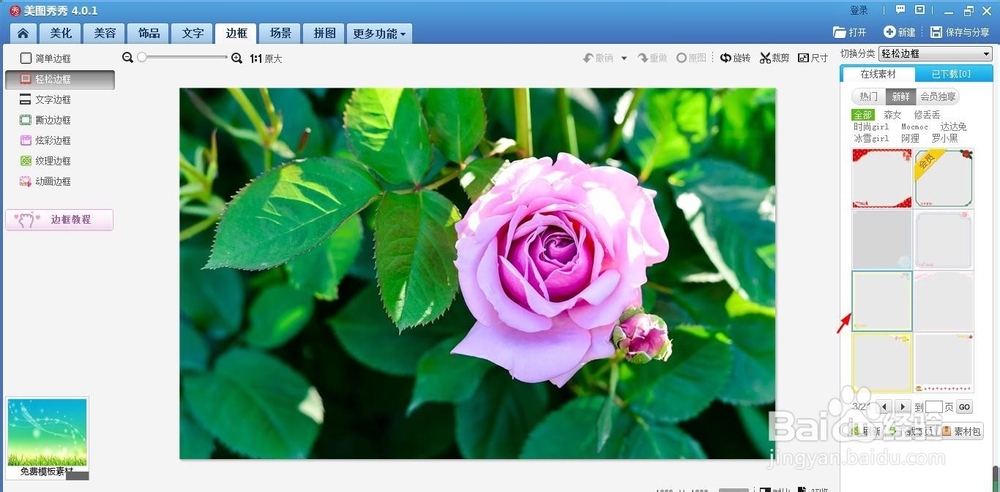Open the 裁剪 crop tool

click(x=774, y=58)
